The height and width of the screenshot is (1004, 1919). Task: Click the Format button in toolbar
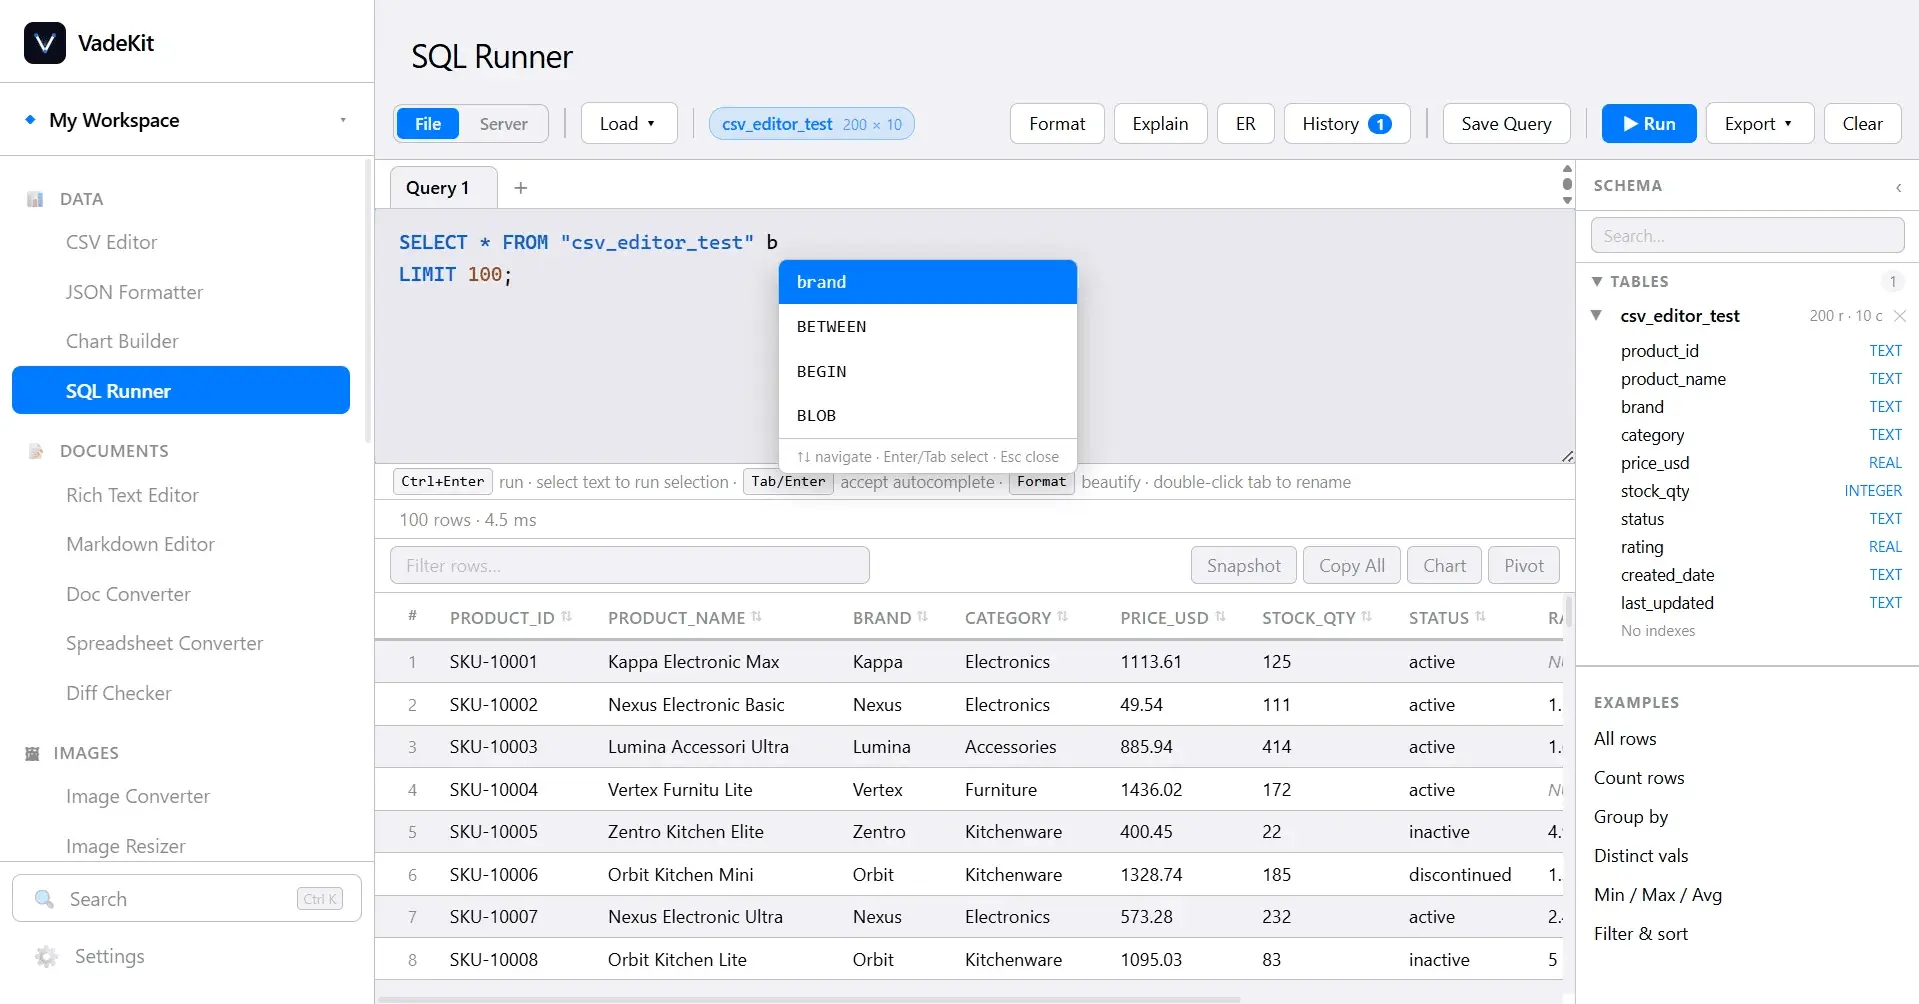click(1057, 124)
